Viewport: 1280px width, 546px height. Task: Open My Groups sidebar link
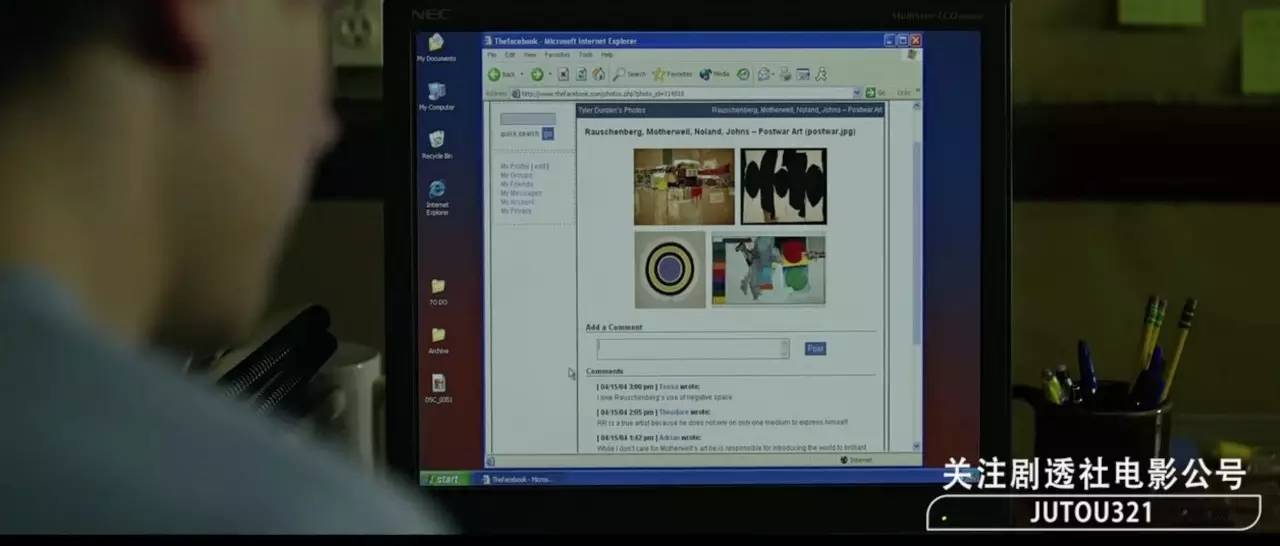(x=516, y=175)
